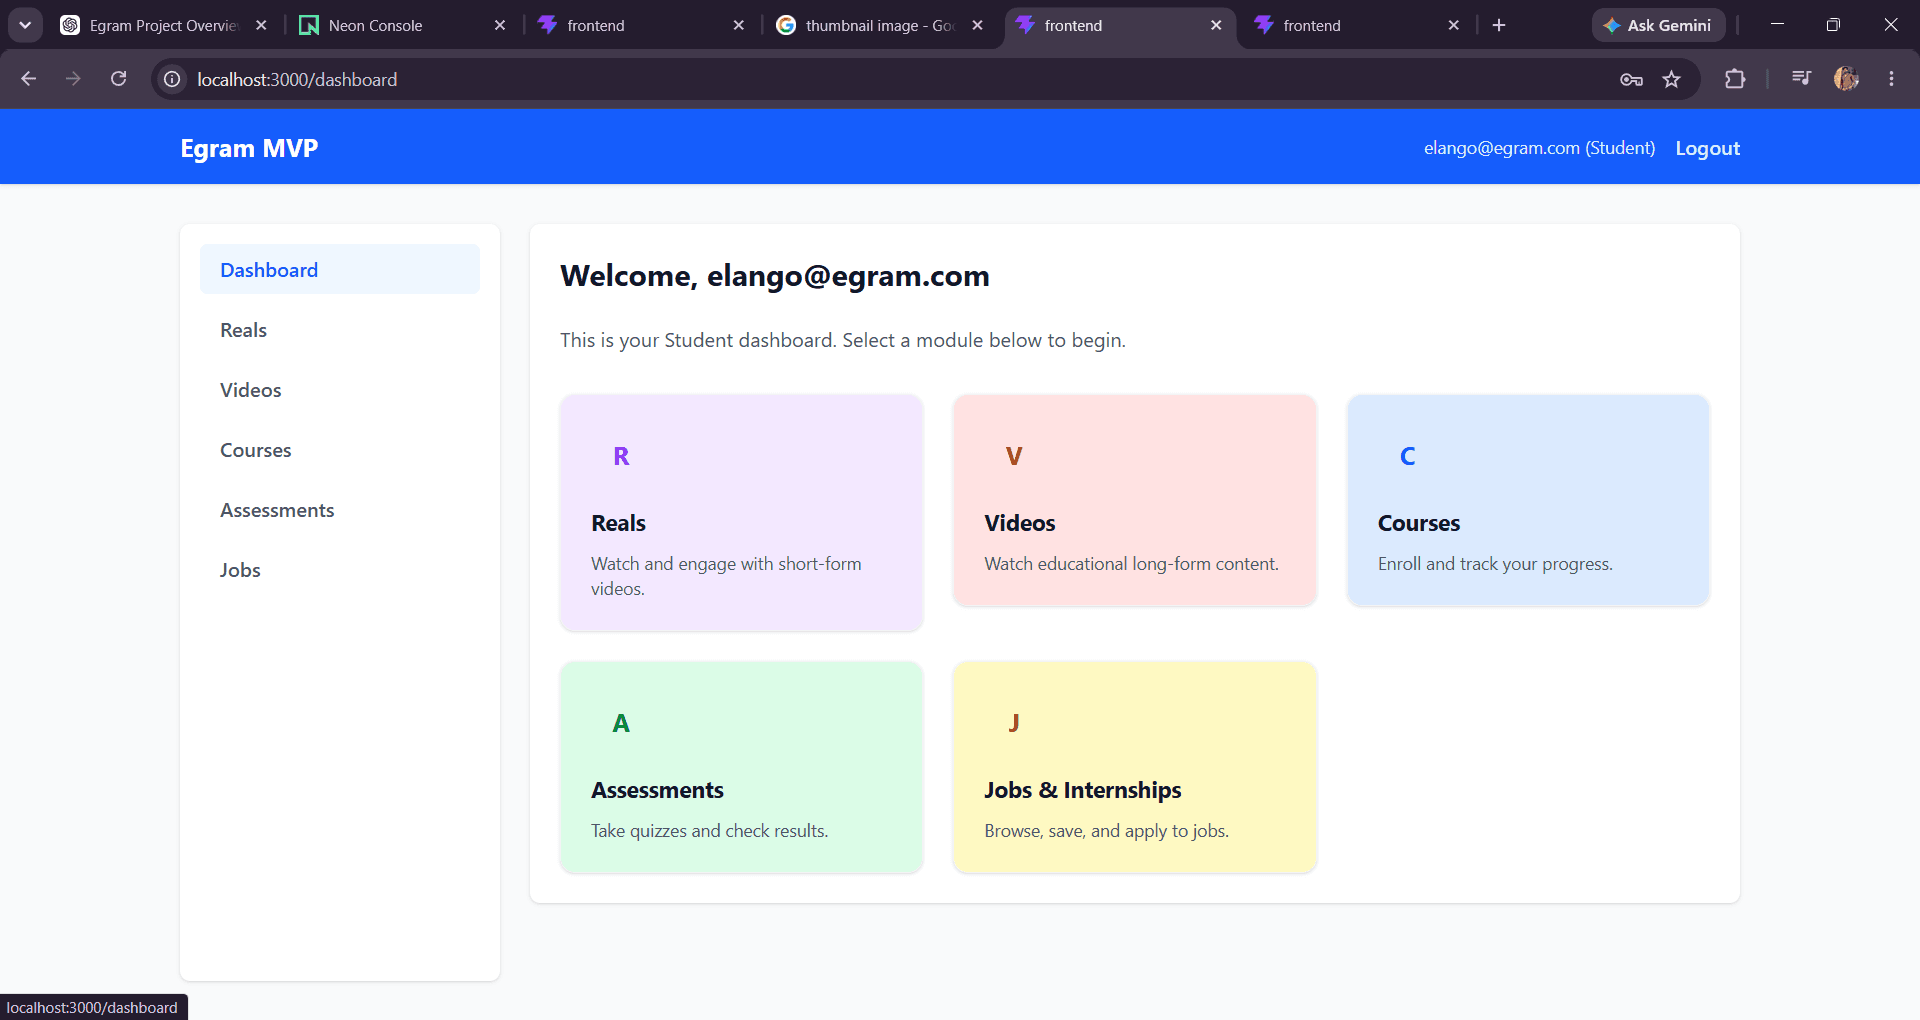The width and height of the screenshot is (1920, 1020).
Task: Open Courses in the sidebar
Action: (x=340, y=449)
